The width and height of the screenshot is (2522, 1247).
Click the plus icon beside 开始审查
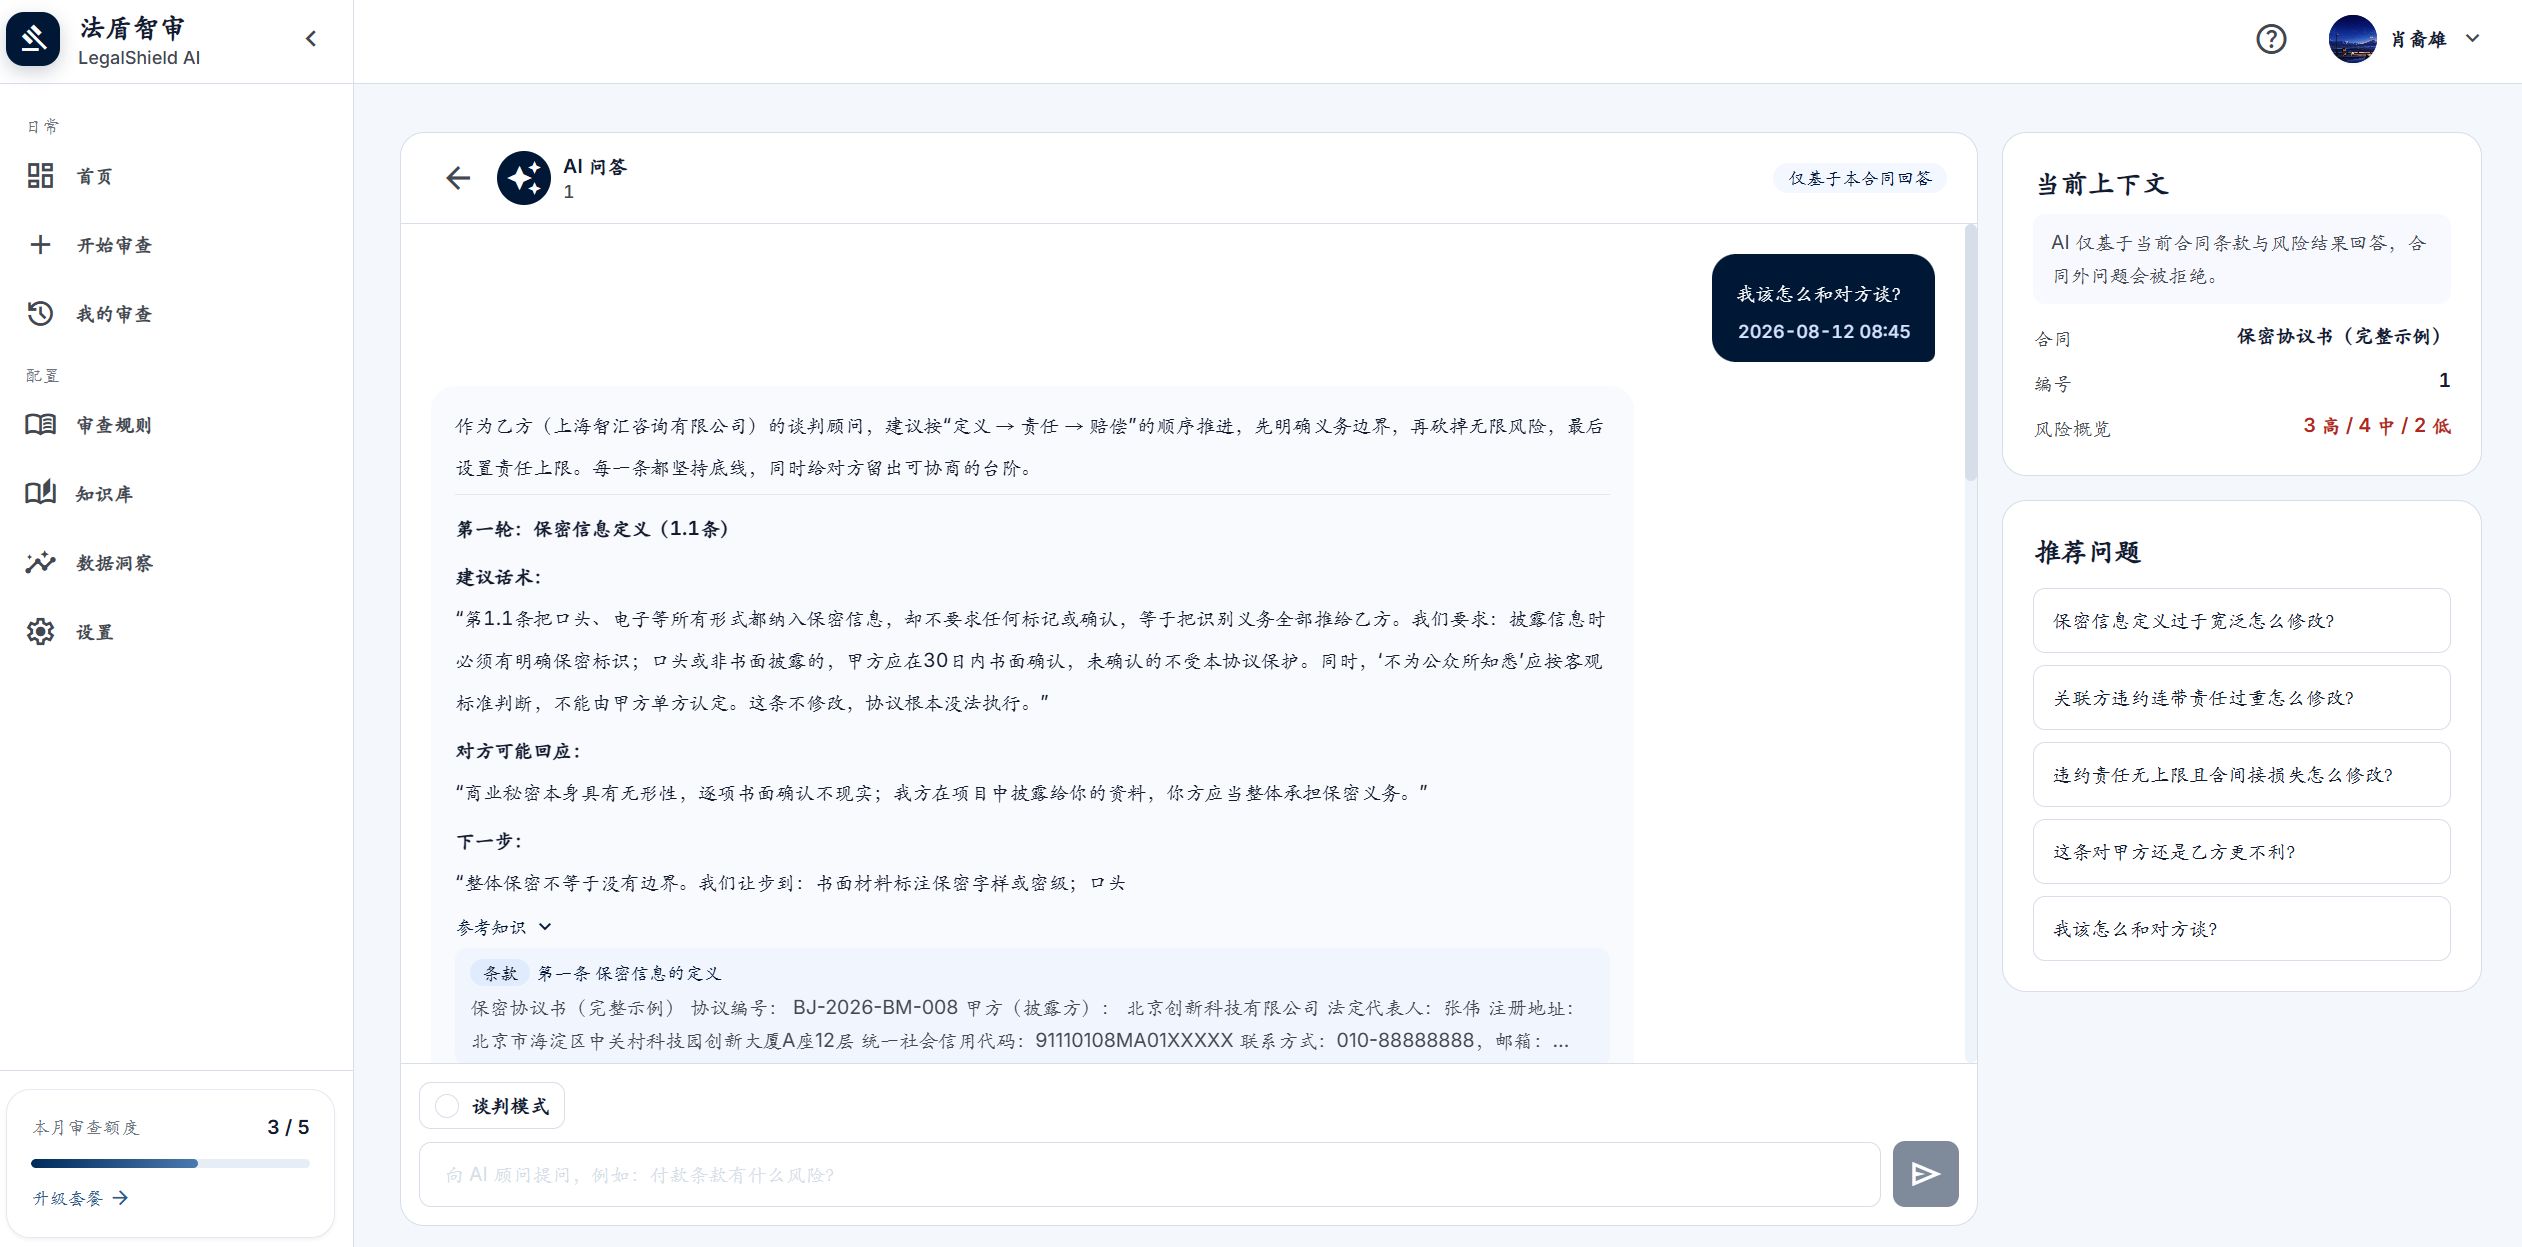pos(40,245)
